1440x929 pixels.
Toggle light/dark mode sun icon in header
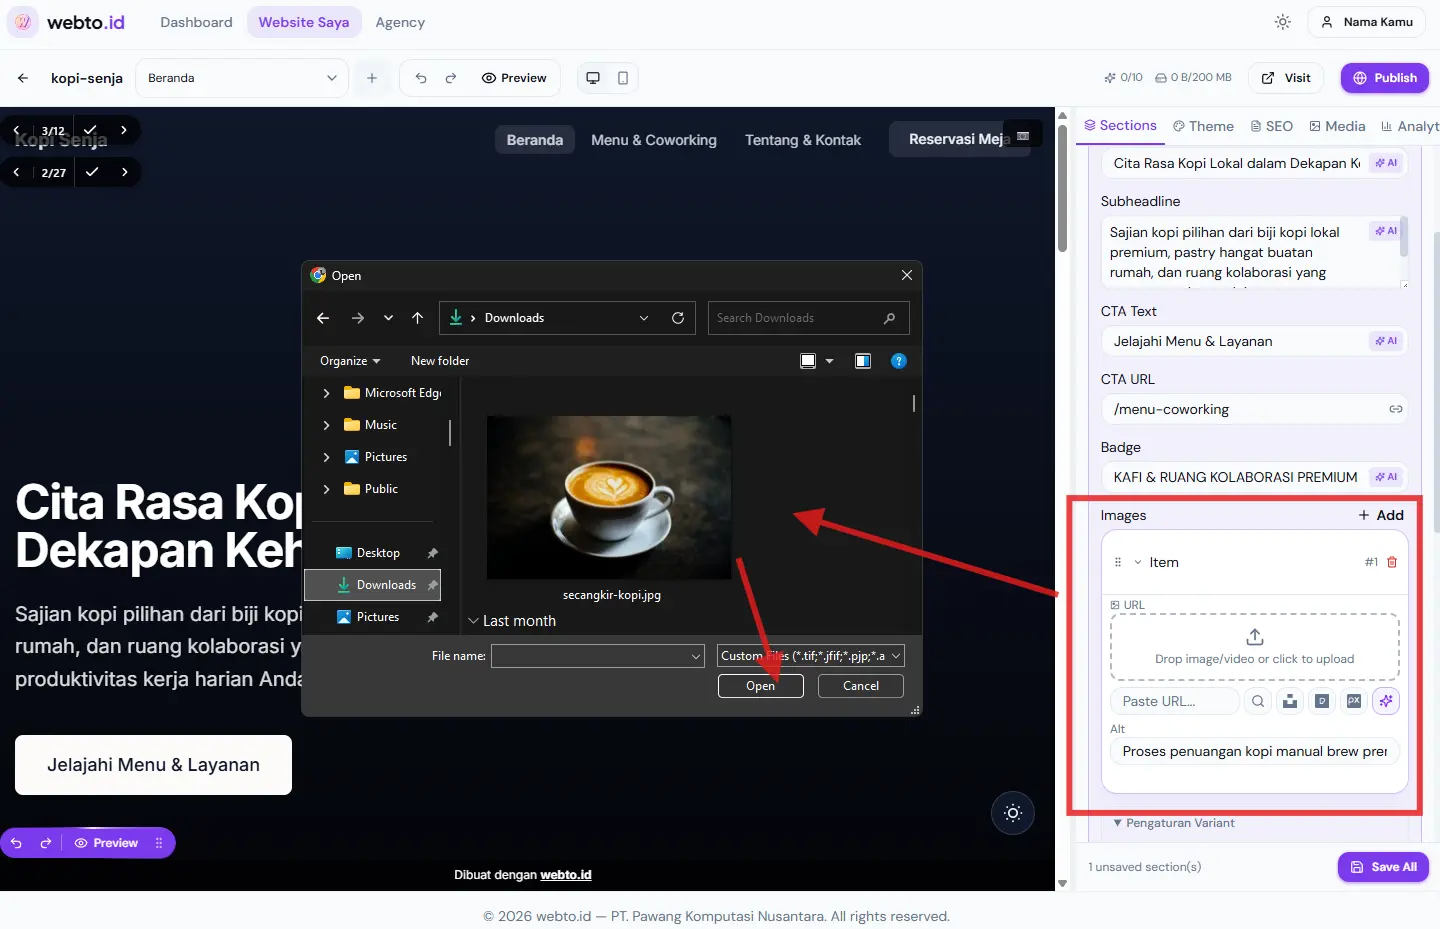(x=1283, y=22)
